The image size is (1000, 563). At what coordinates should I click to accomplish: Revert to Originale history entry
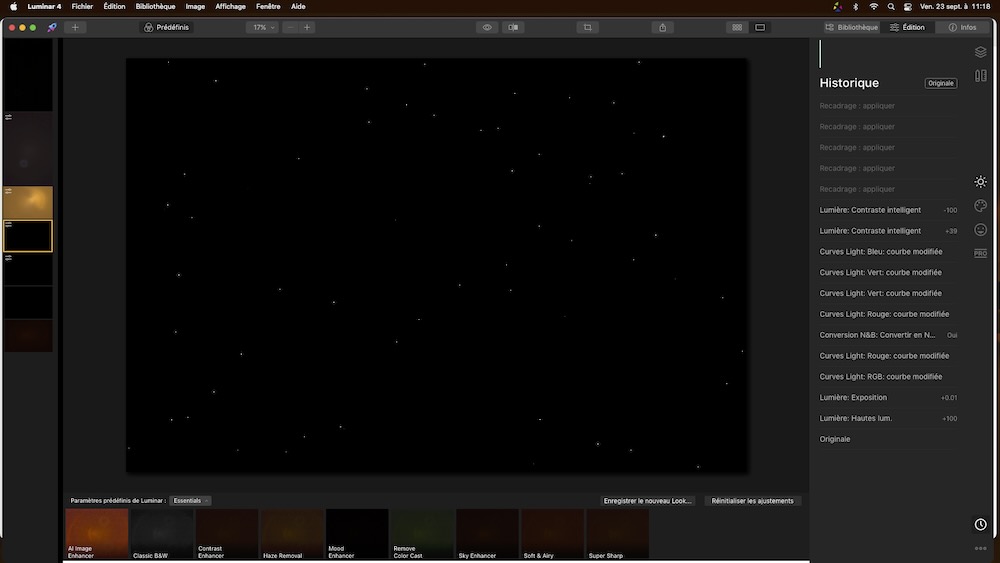tap(888, 439)
